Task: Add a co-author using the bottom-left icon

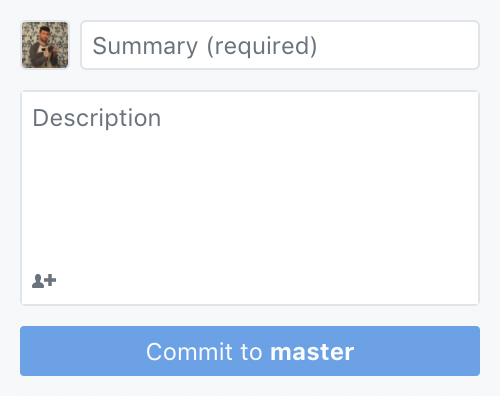Action: pyautogui.click(x=44, y=281)
